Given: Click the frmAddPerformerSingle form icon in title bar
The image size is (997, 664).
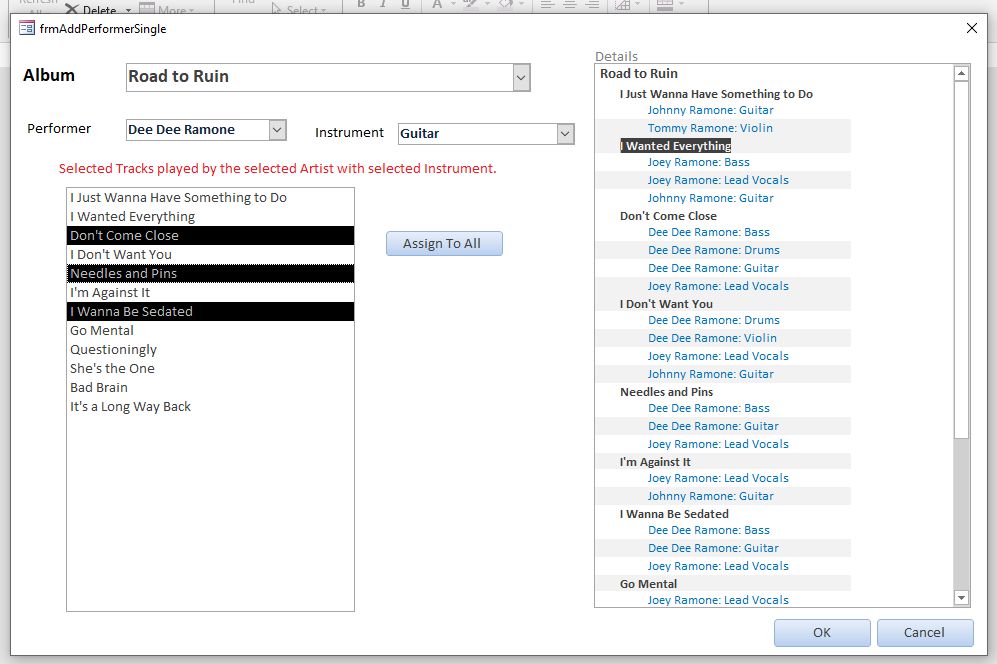Looking at the screenshot, I should pyautogui.click(x=27, y=28).
